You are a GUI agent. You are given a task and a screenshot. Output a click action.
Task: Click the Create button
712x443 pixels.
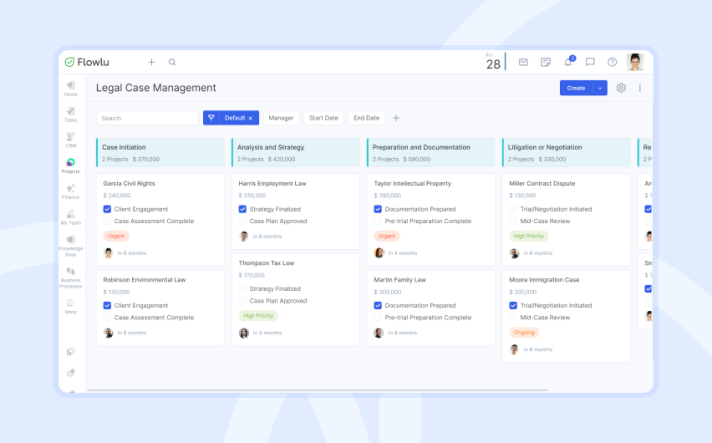pyautogui.click(x=576, y=88)
